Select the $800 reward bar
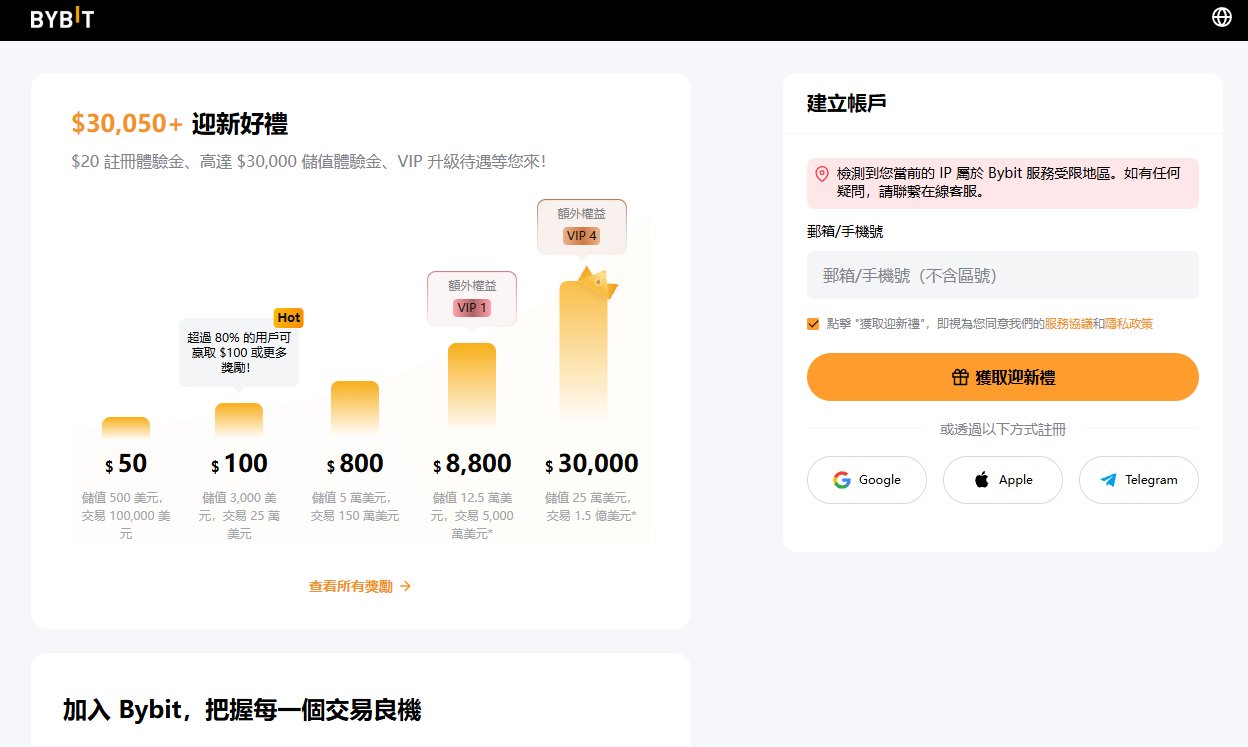Image resolution: width=1248 pixels, height=747 pixels. click(355, 410)
